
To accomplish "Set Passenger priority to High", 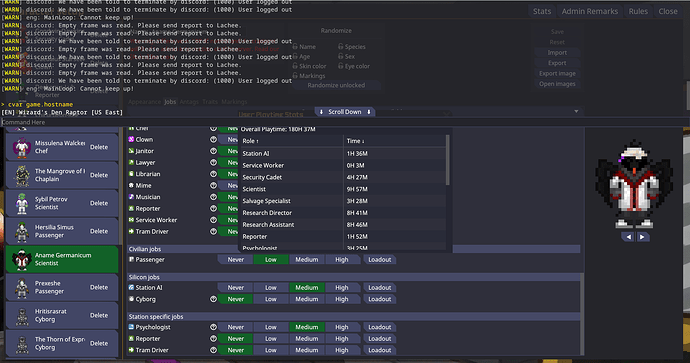I will point(341,260).
